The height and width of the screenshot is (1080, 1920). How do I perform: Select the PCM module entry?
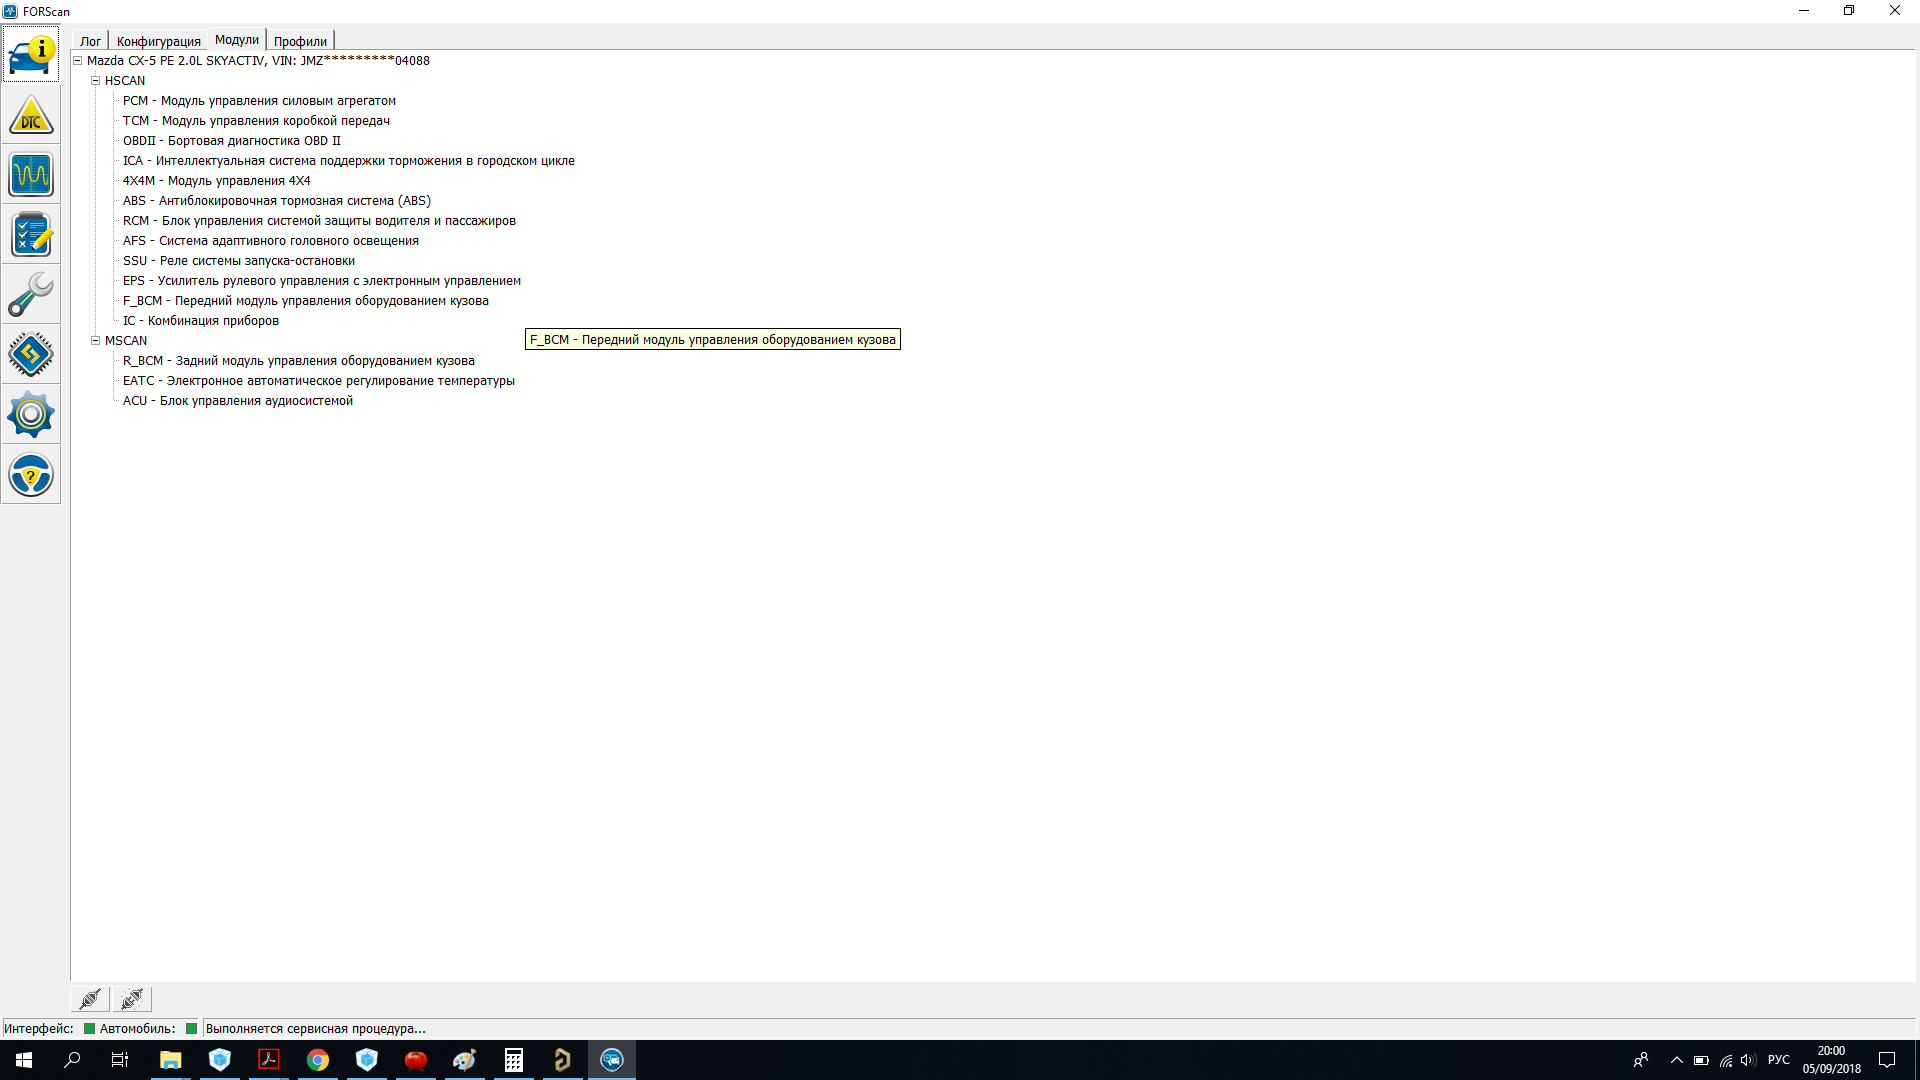click(259, 101)
